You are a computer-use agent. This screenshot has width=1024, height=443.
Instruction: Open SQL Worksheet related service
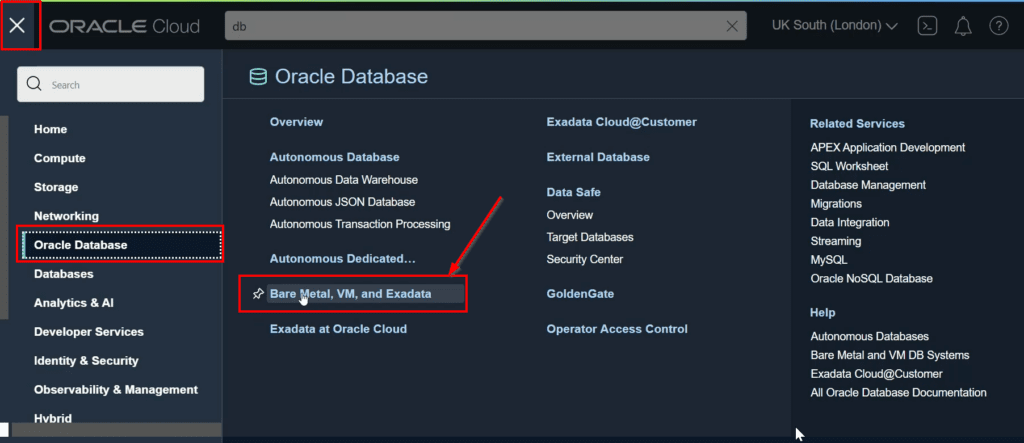tap(849, 166)
